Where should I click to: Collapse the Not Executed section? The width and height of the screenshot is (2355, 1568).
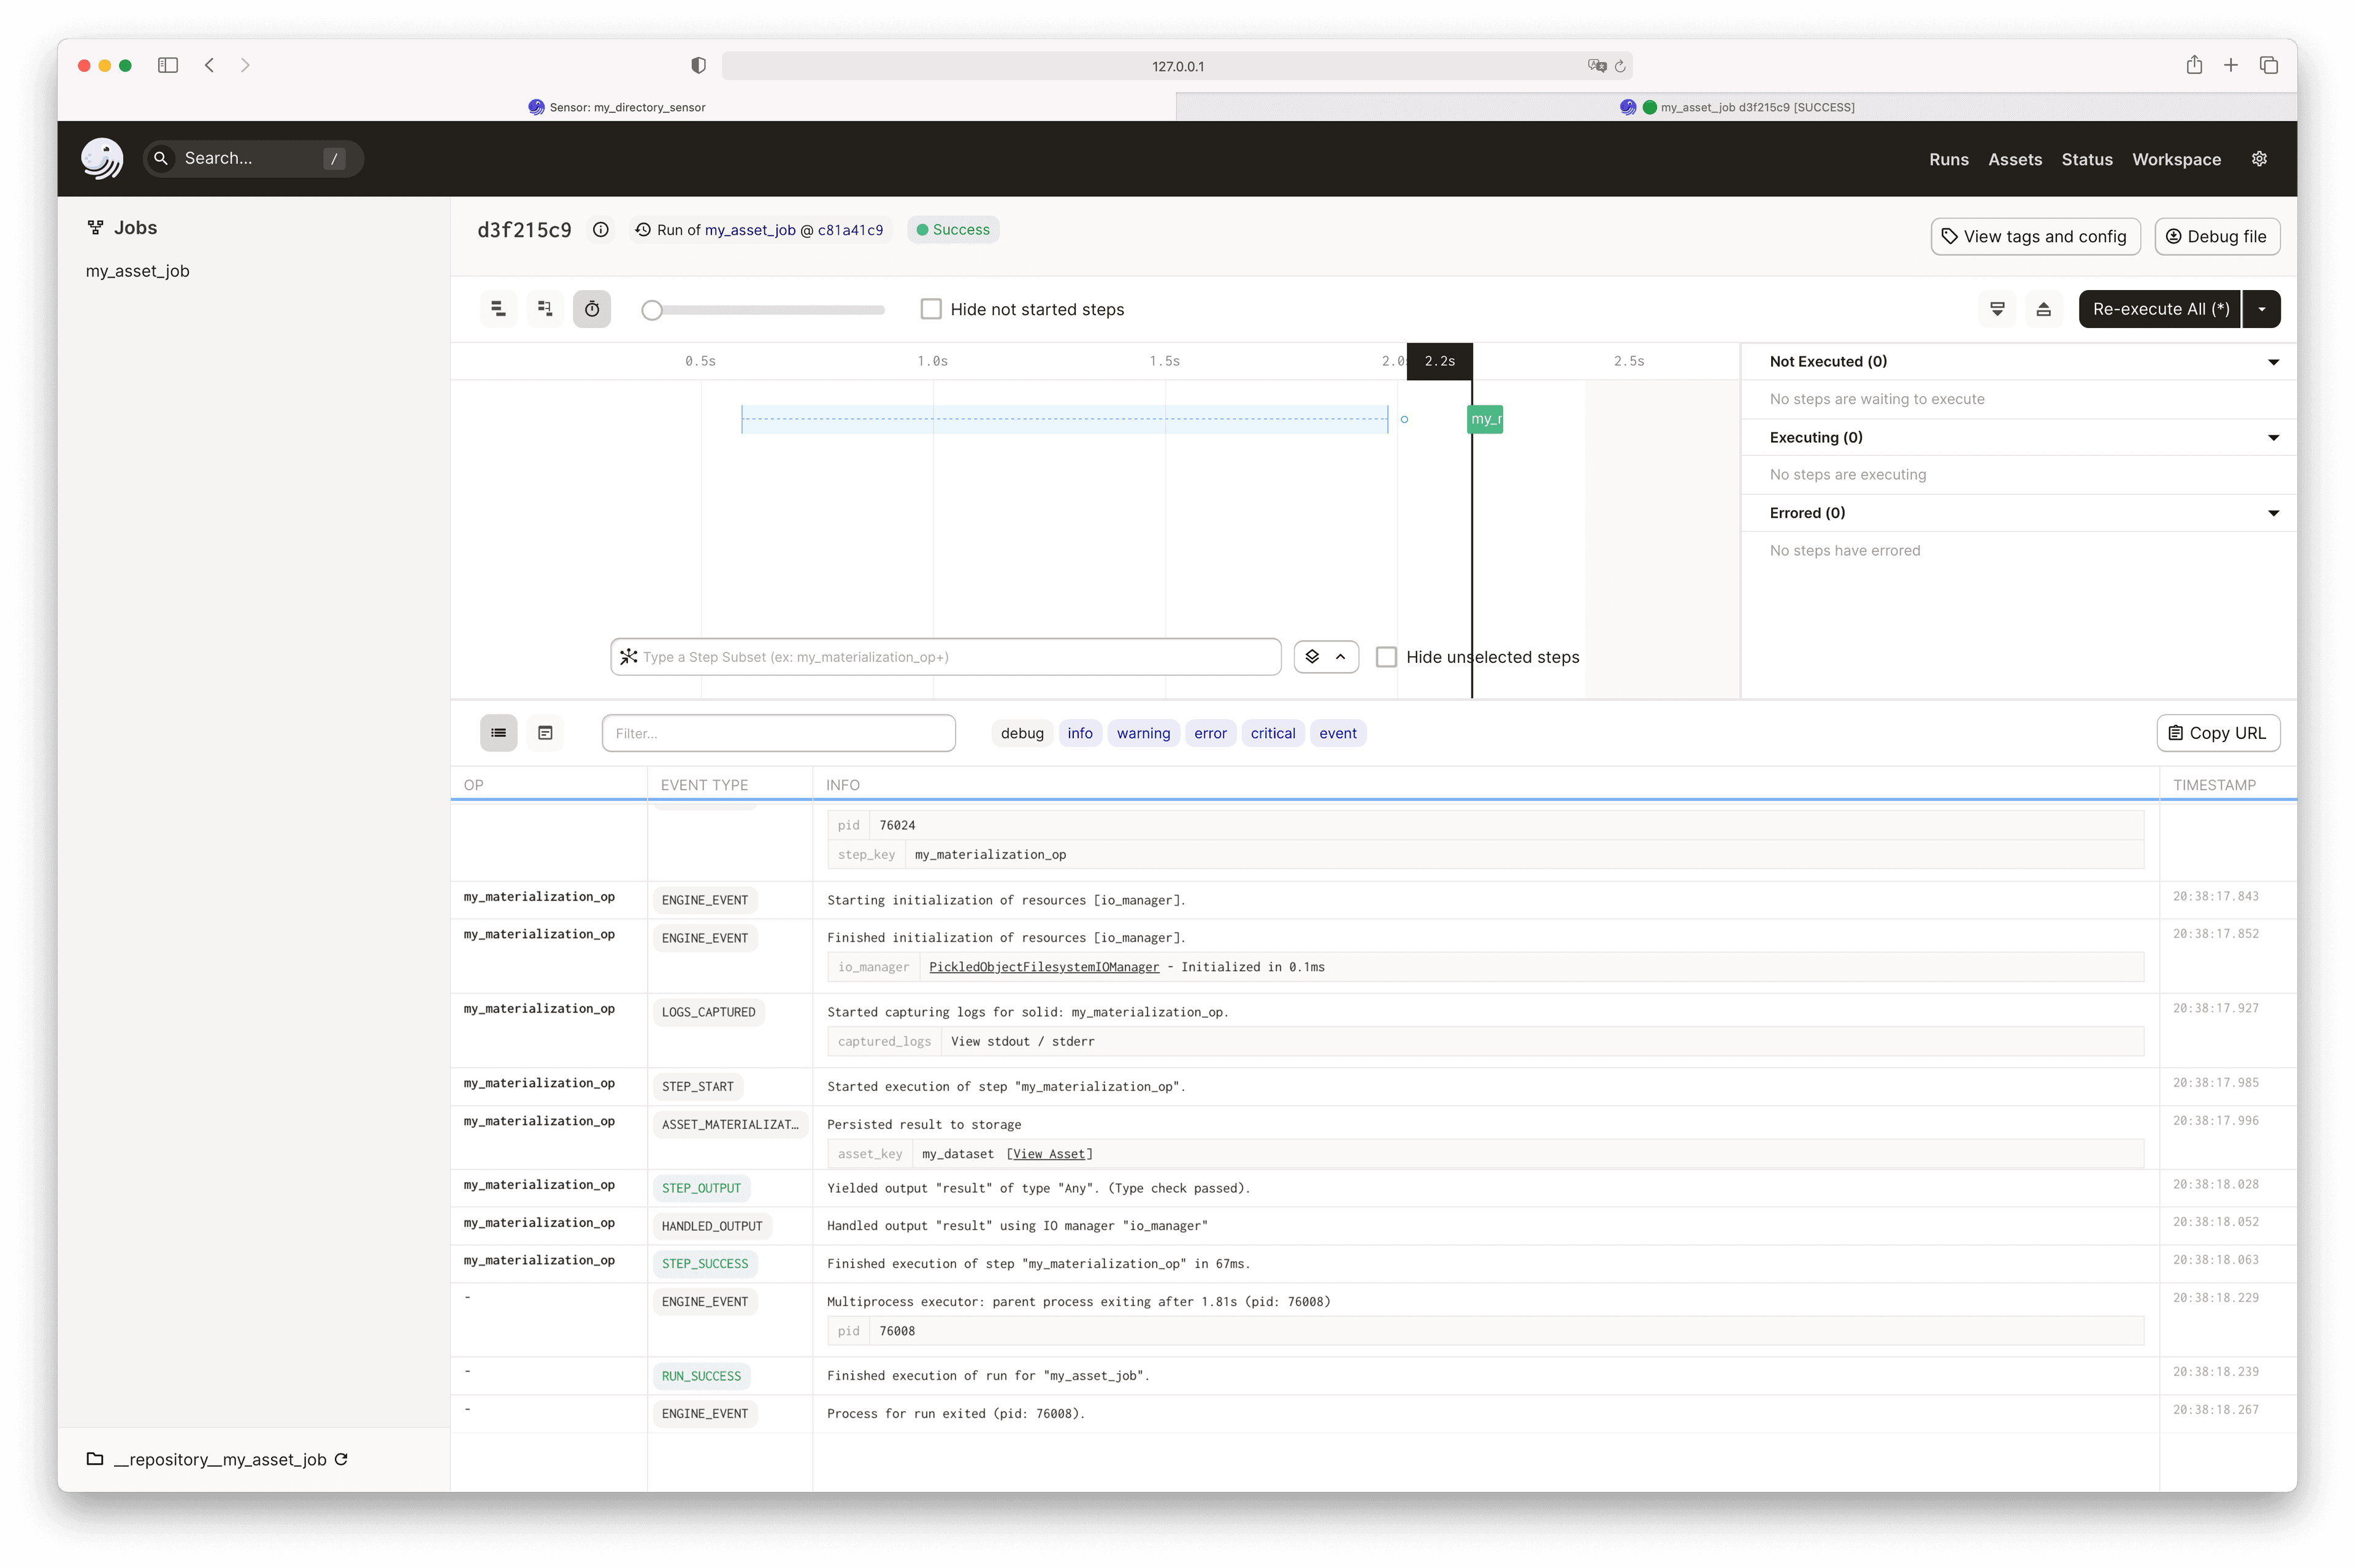(2273, 362)
